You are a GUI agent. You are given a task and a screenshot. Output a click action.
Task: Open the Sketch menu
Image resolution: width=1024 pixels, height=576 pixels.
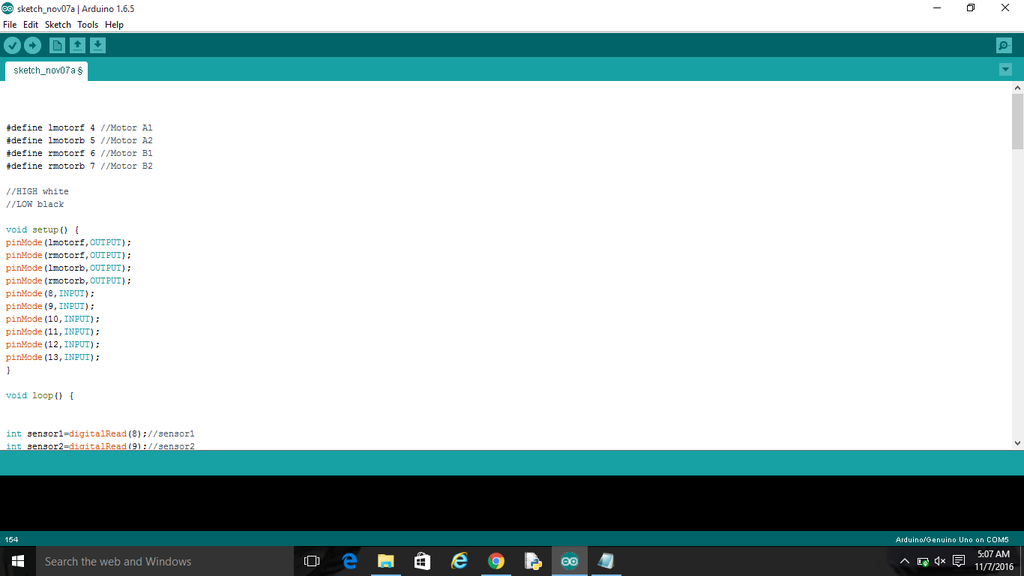[57, 25]
